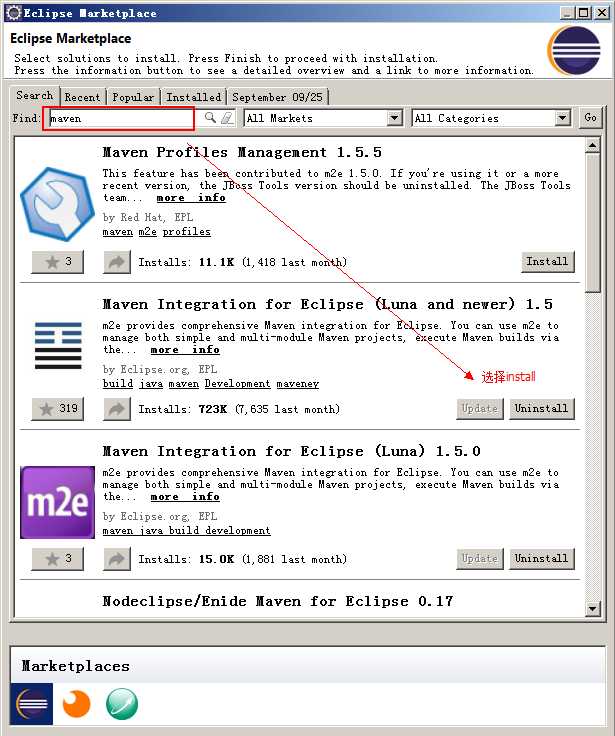Image resolution: width=615 pixels, height=736 pixels.
Task: Uninstall Maven Integration (Luna and newer) 1.5
Action: pos(542,408)
